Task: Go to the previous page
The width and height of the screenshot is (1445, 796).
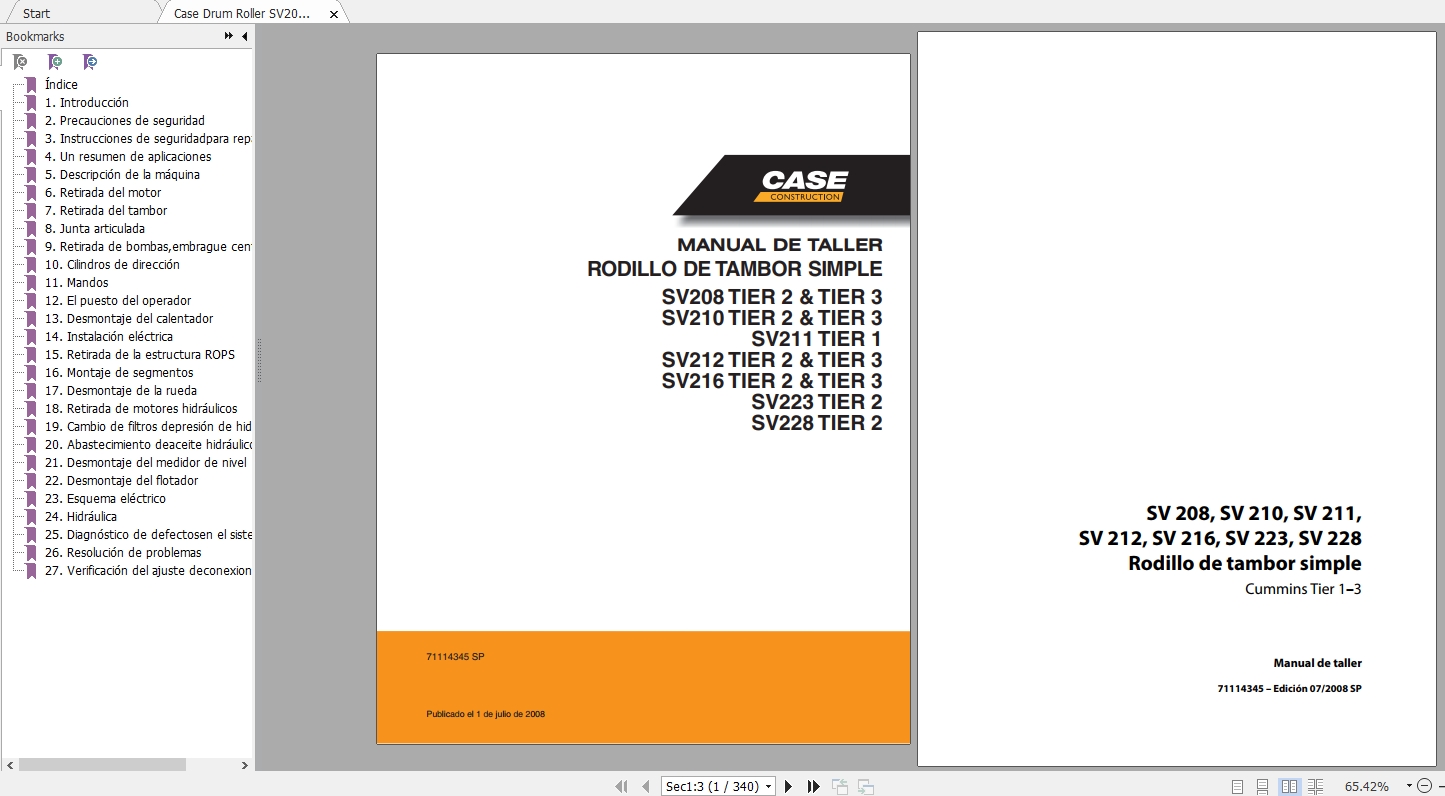Action: [645, 786]
